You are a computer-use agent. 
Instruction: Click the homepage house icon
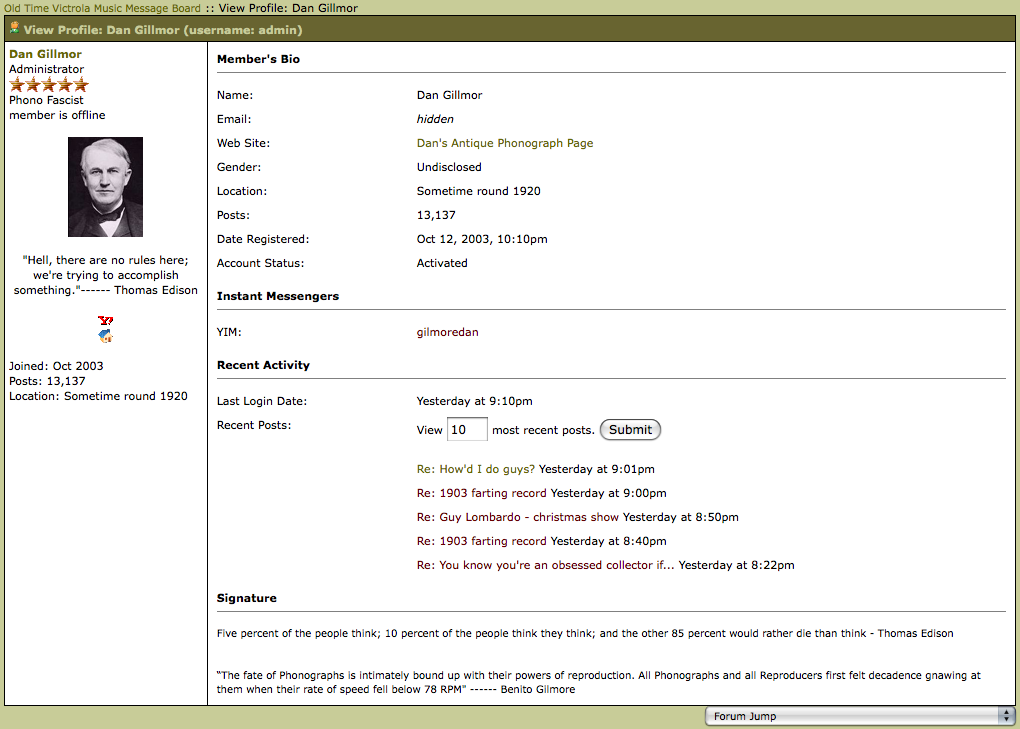[x=106, y=337]
